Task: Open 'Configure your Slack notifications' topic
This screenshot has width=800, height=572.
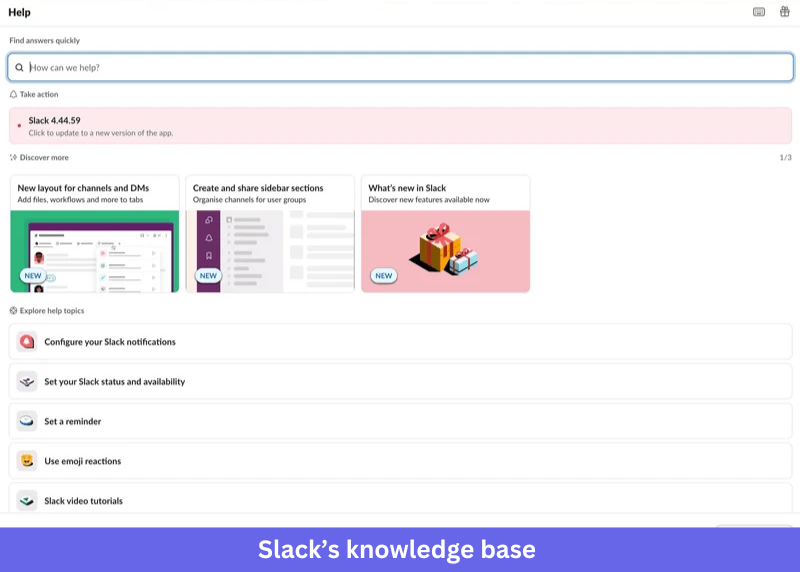Action: point(401,341)
